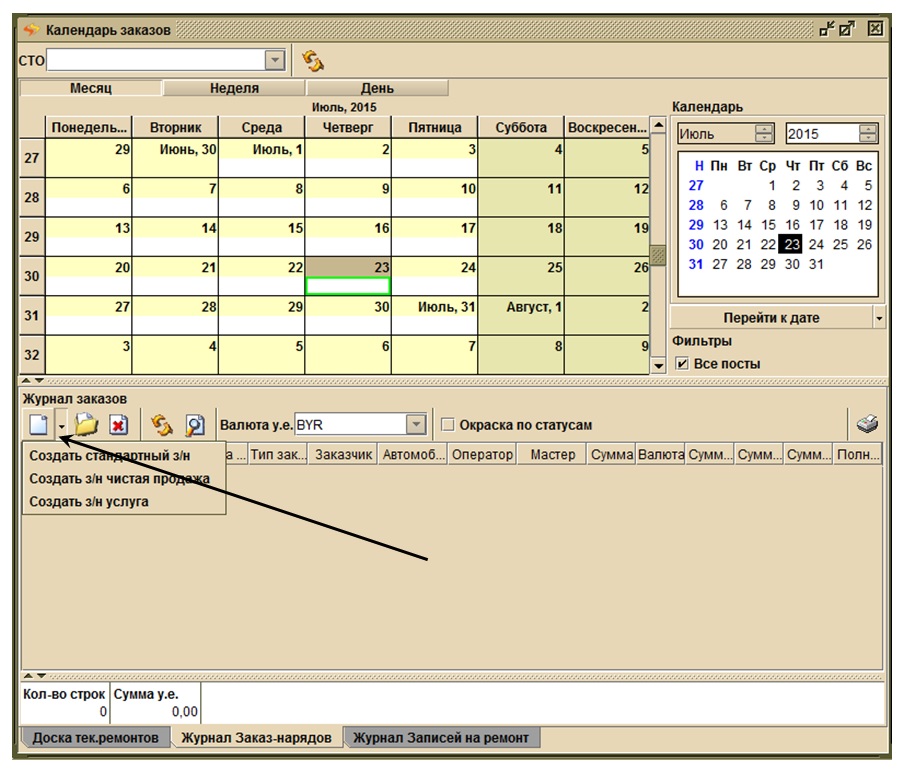This screenshot has height=773, width=907.
Task: Click the Сумма column header
Action: pyautogui.click(x=611, y=455)
